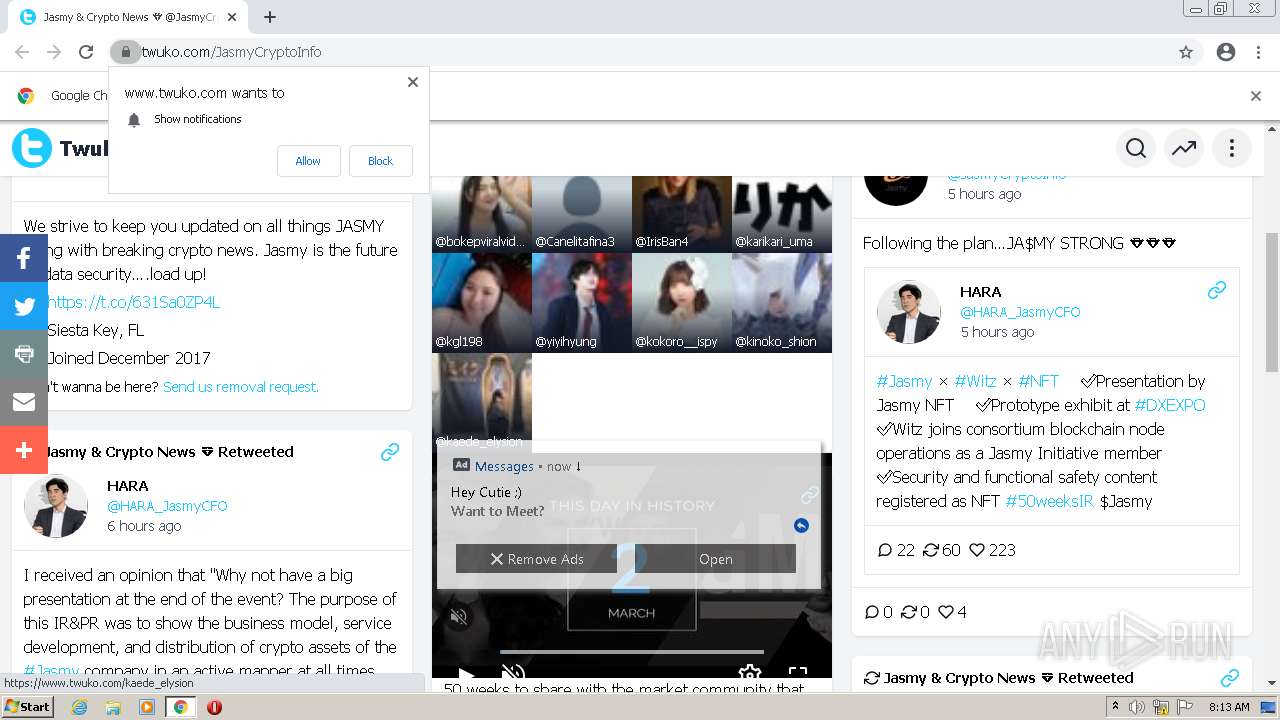
Task: Click Open on Messages ad
Action: [x=716, y=559]
